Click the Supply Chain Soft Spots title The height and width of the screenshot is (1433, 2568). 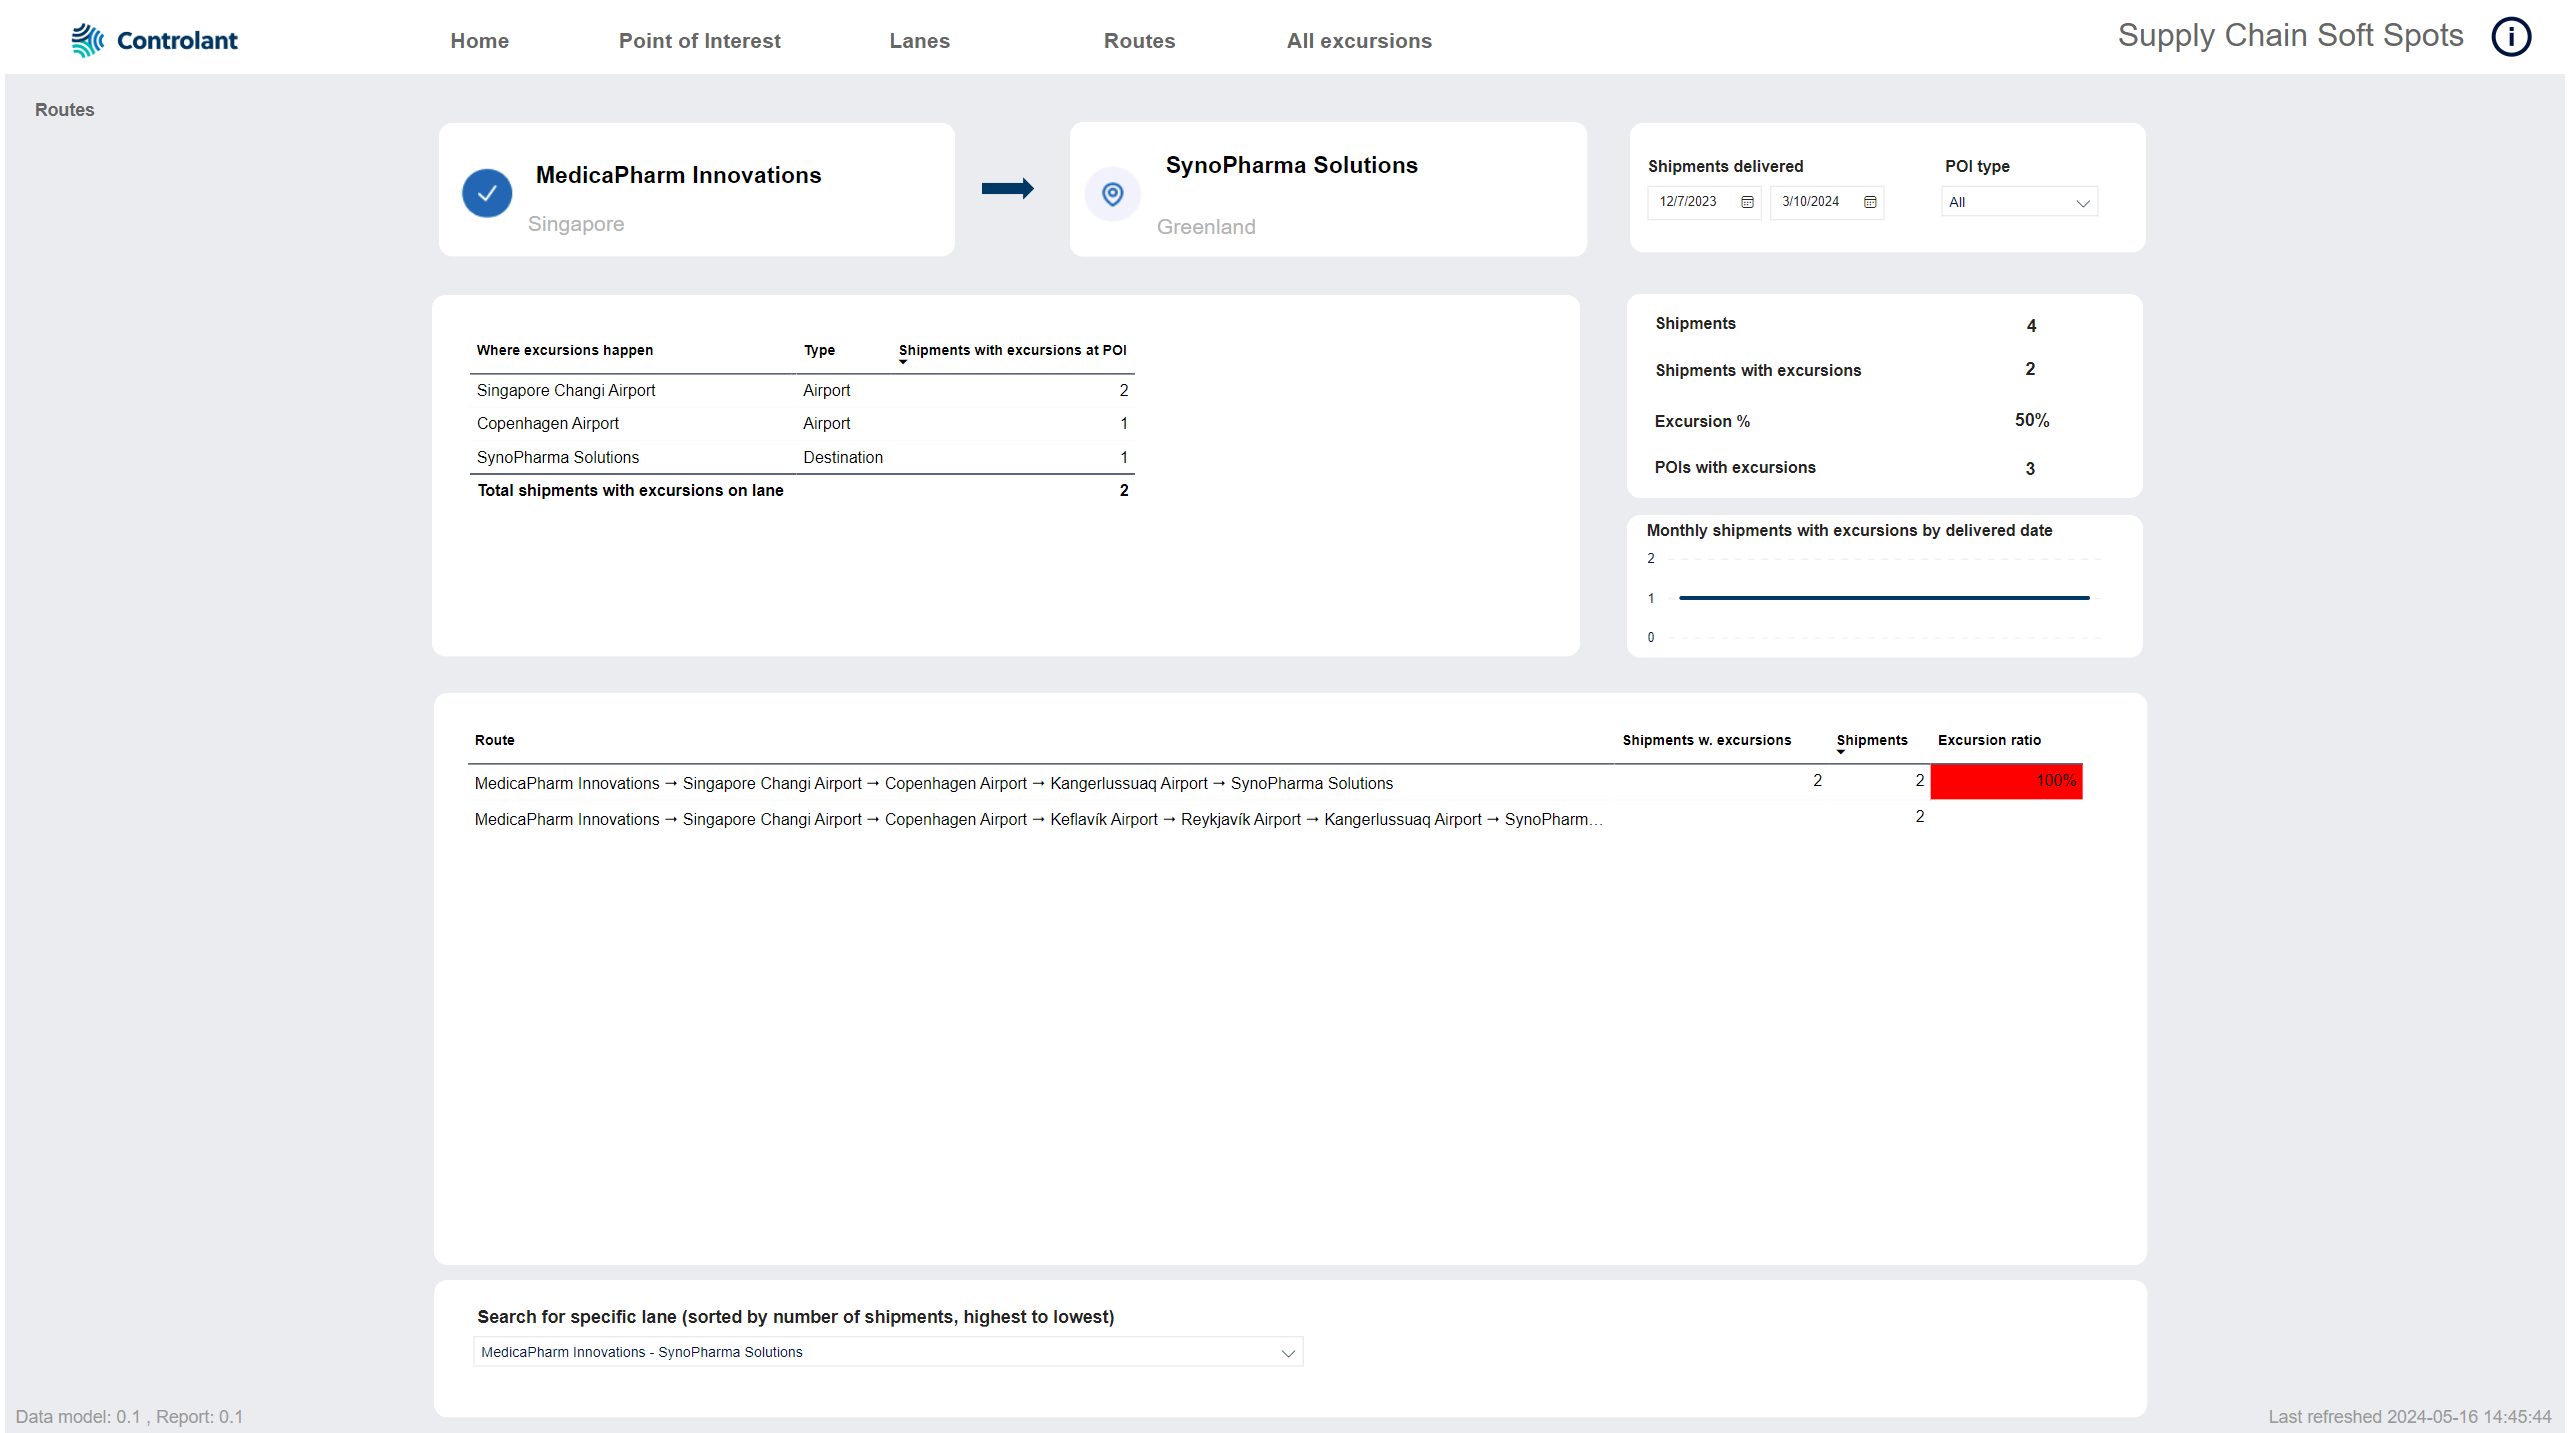[2290, 36]
